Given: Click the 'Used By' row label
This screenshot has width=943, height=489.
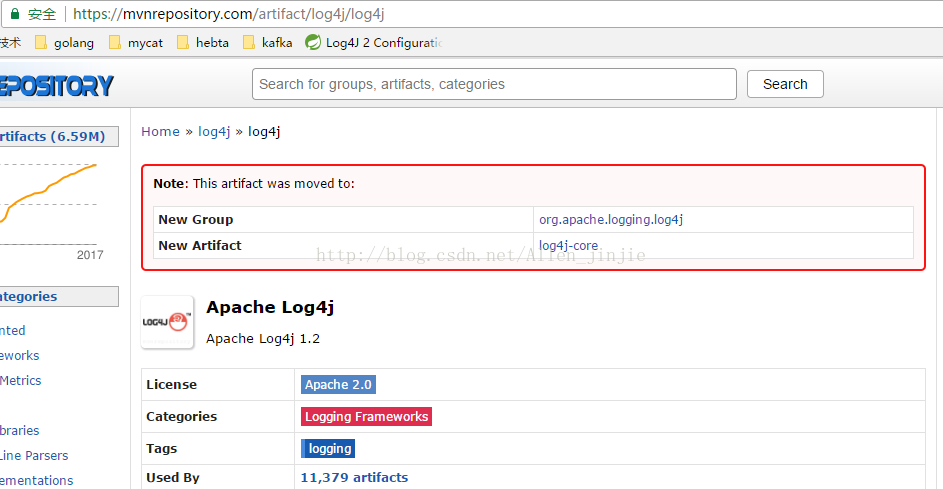Looking at the screenshot, I should coord(173,478).
